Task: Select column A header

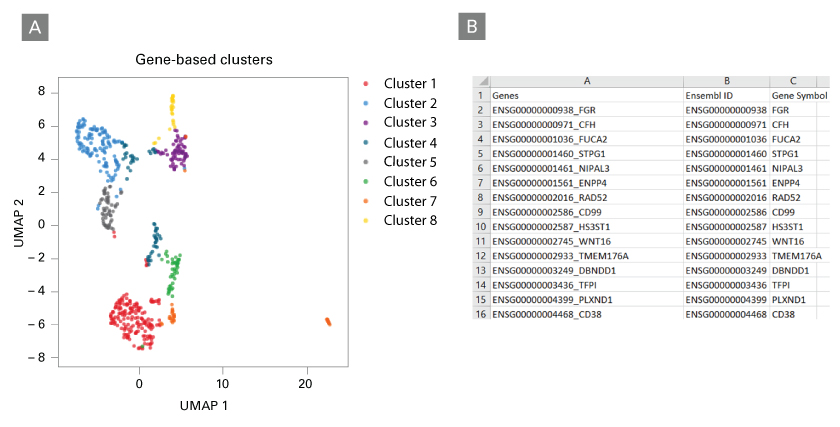Action: pyautogui.click(x=587, y=81)
